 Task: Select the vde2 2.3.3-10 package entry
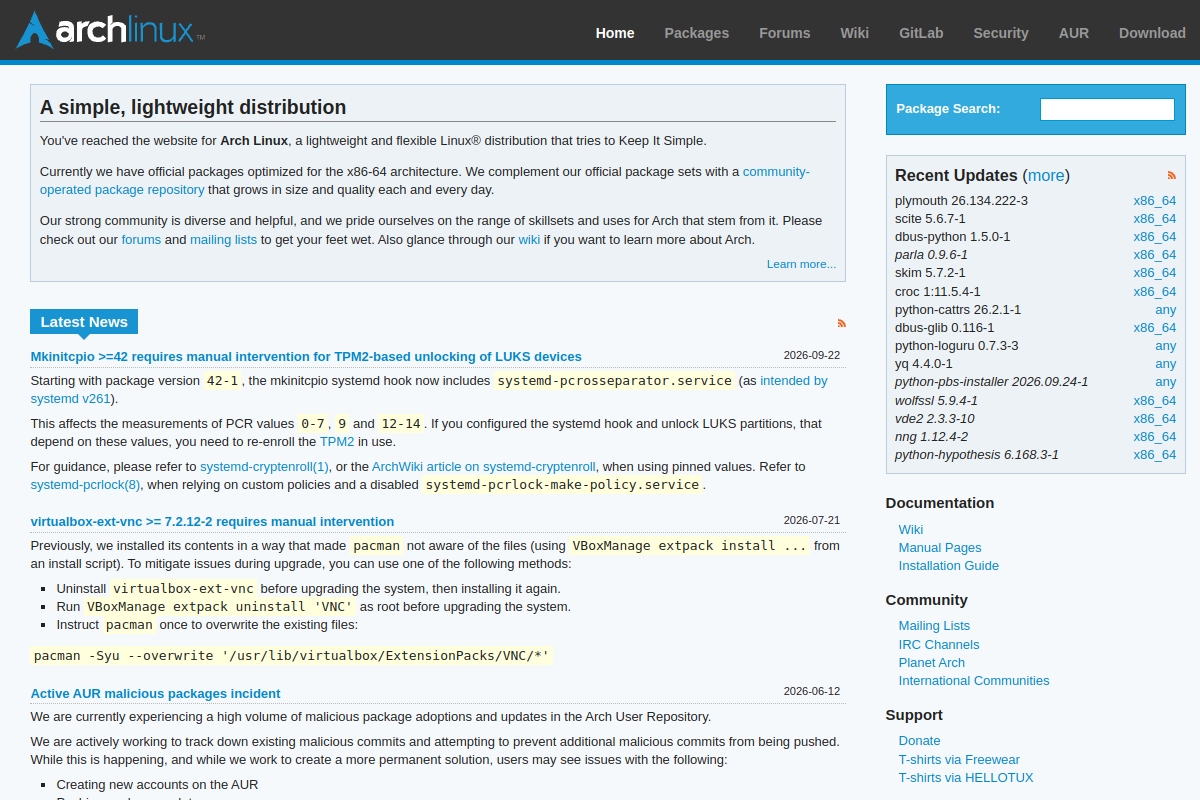click(934, 418)
